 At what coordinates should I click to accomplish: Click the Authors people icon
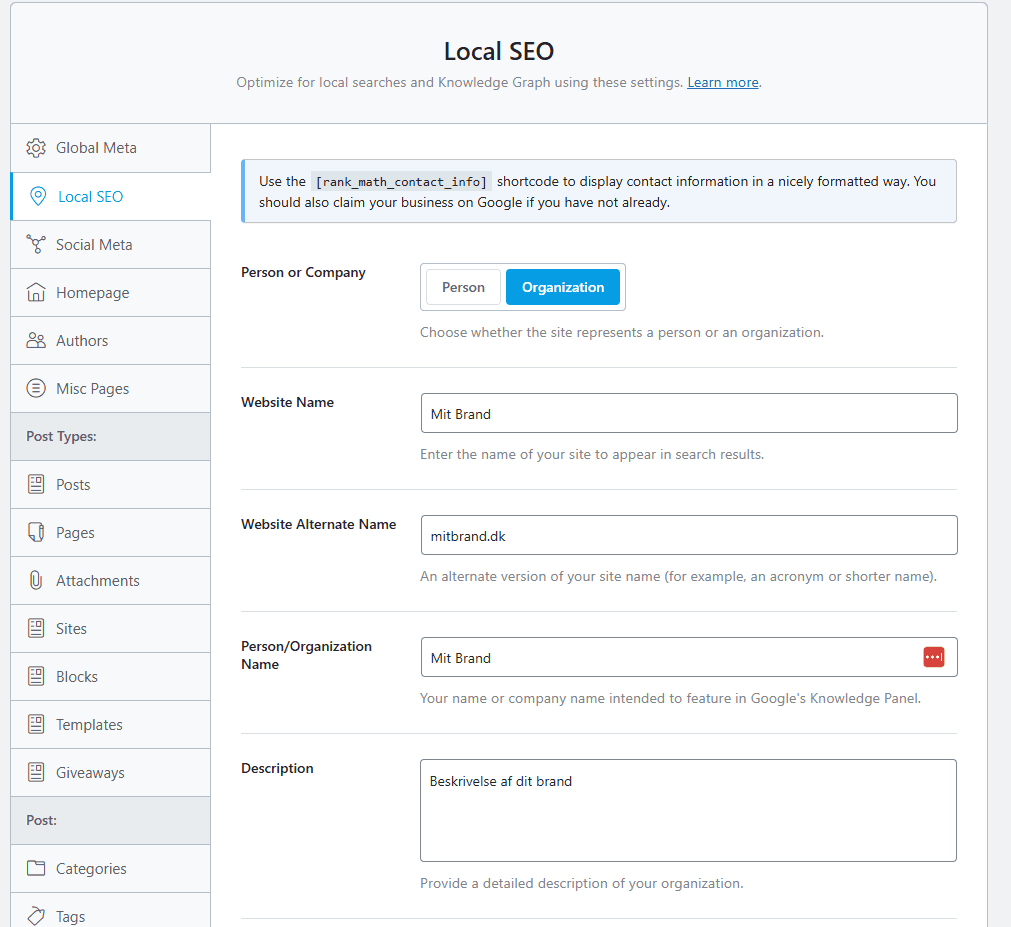(x=36, y=341)
